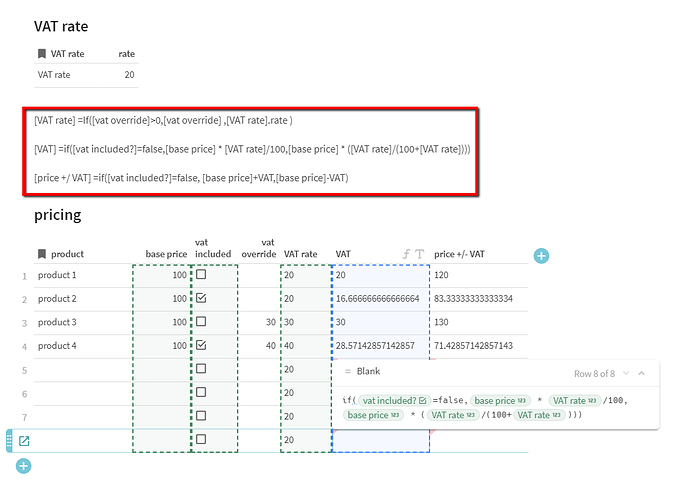The width and height of the screenshot is (676, 500).
Task: Click price value 71.42857142857143
Action: pyautogui.click(x=473, y=345)
